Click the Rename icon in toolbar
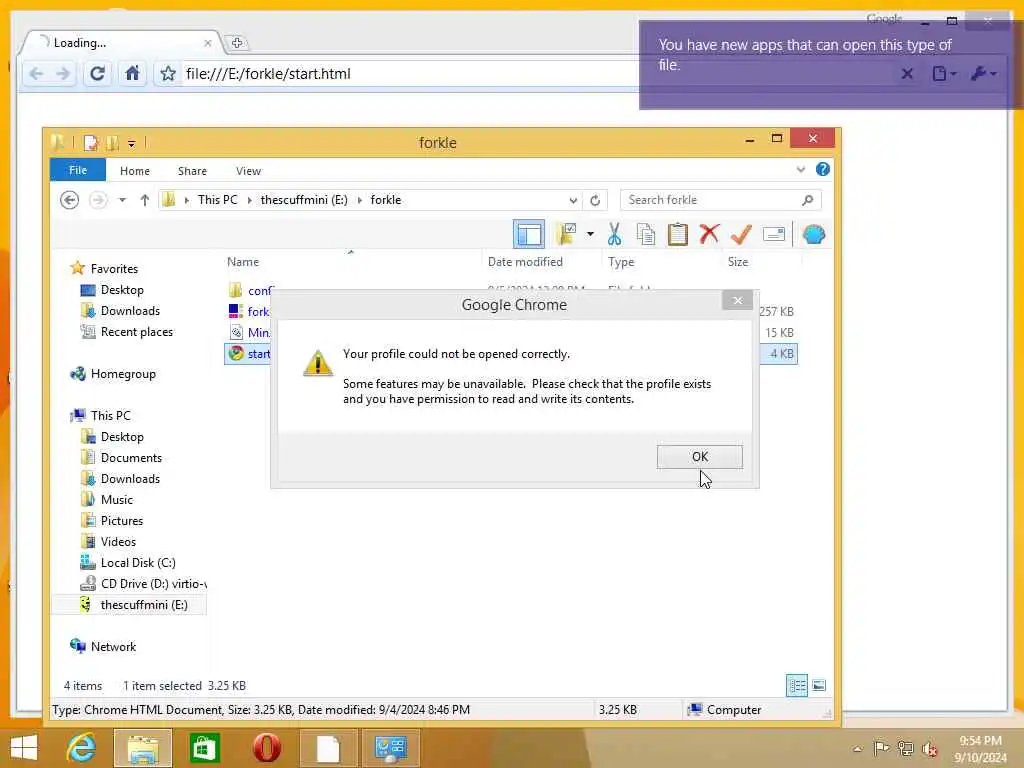This screenshot has height=768, width=1024. coord(773,234)
